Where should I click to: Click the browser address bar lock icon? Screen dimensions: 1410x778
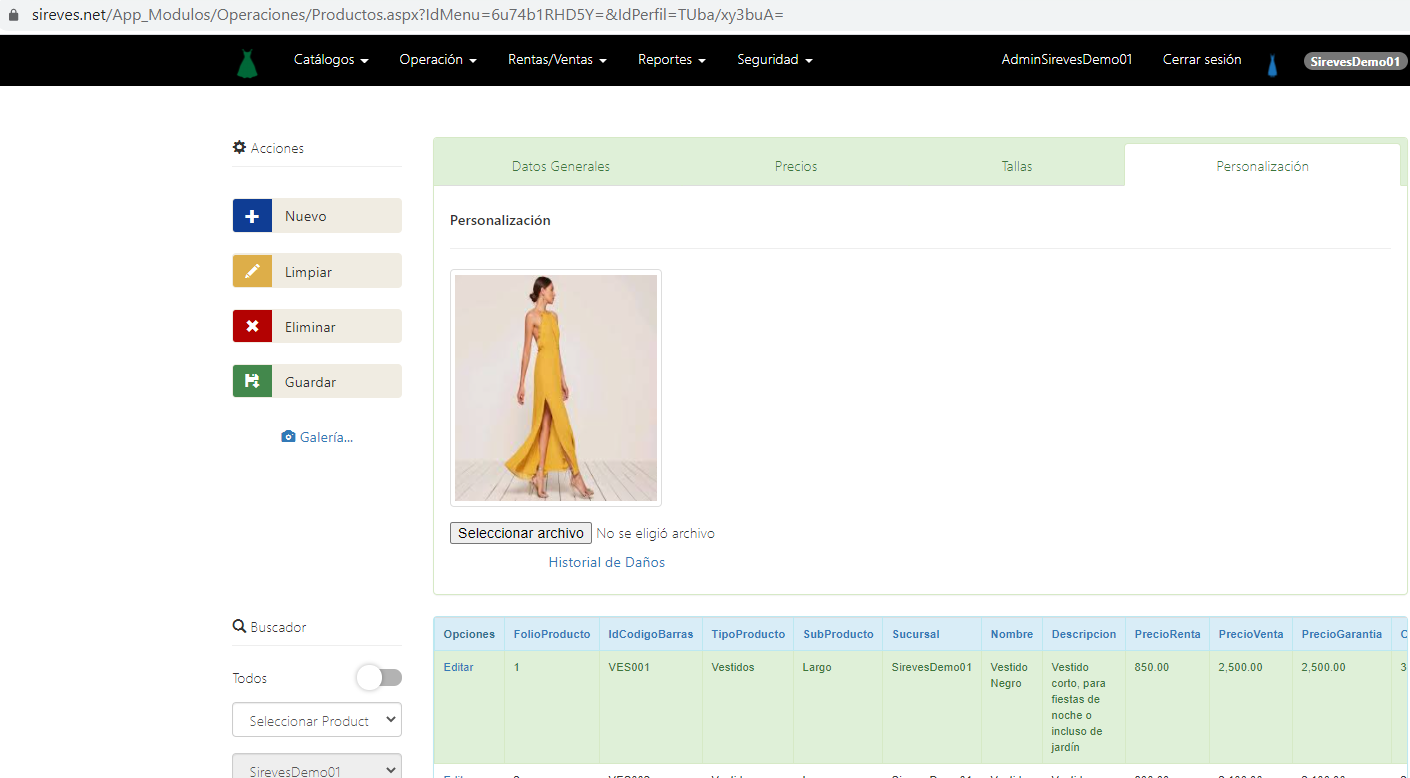click(13, 16)
